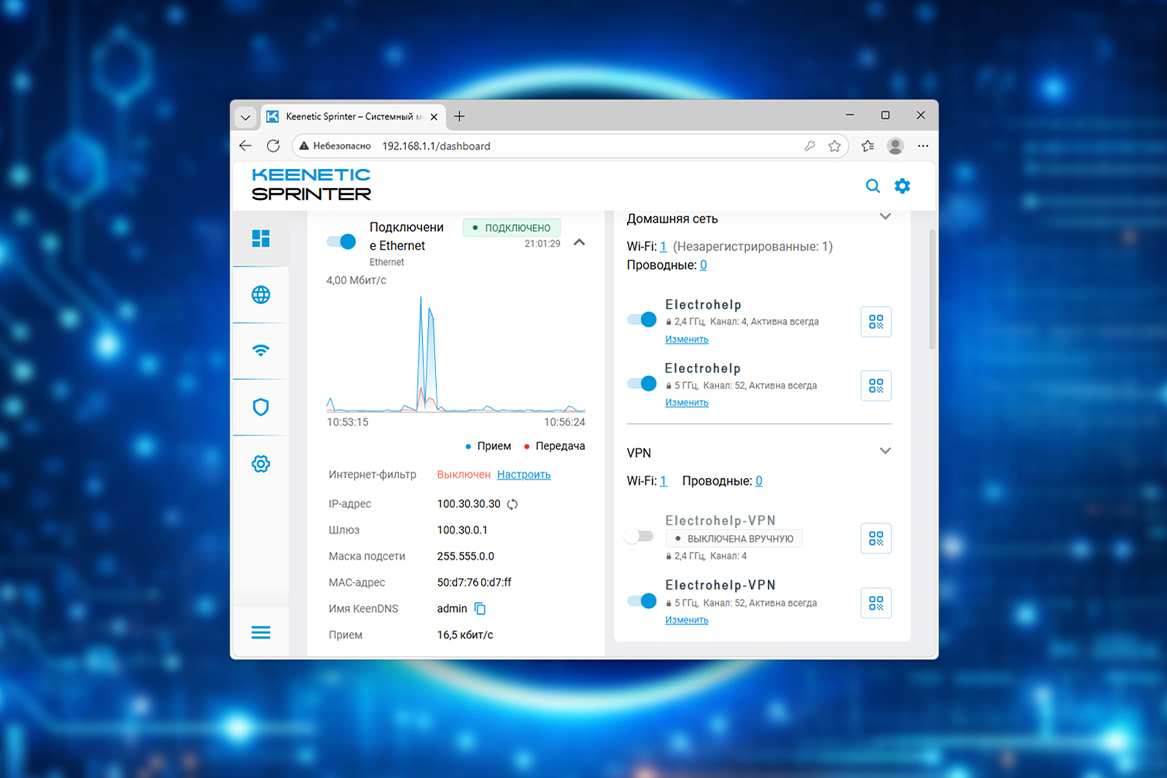The height and width of the screenshot is (778, 1167).
Task: Open the Internet globe section in sidebar
Action: tap(261, 295)
